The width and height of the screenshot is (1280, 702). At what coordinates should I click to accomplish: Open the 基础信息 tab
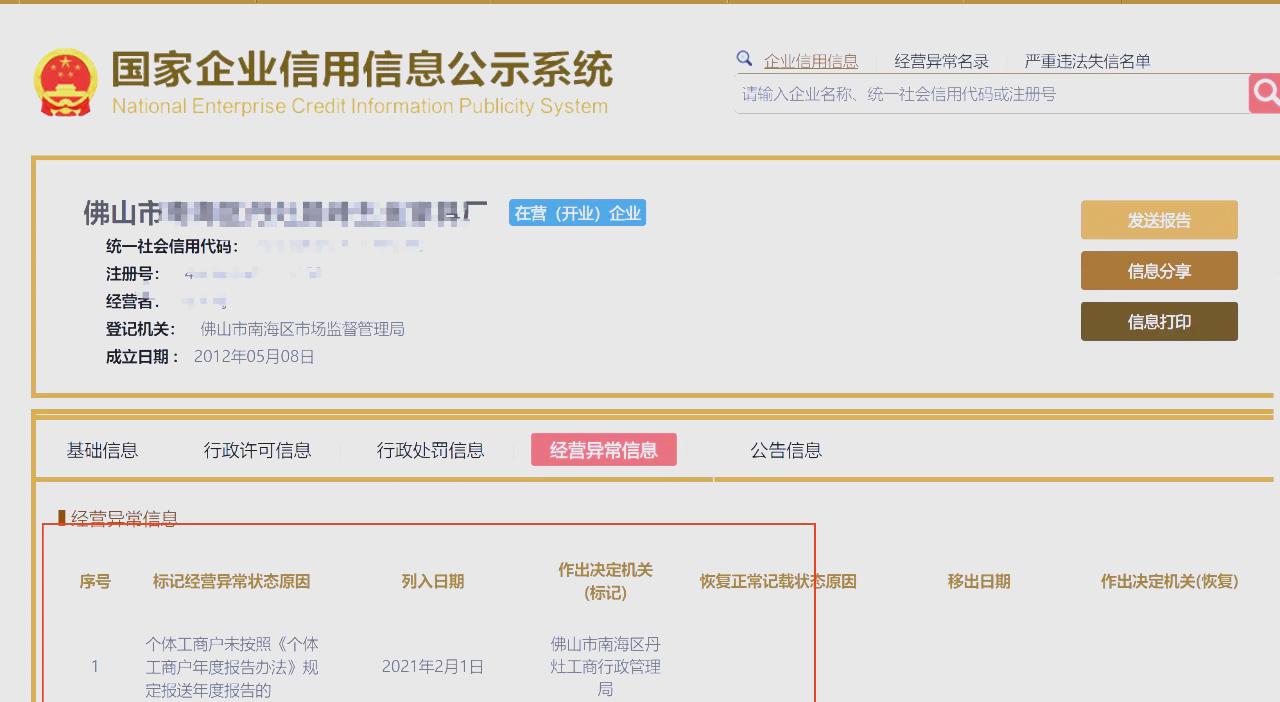pos(102,450)
